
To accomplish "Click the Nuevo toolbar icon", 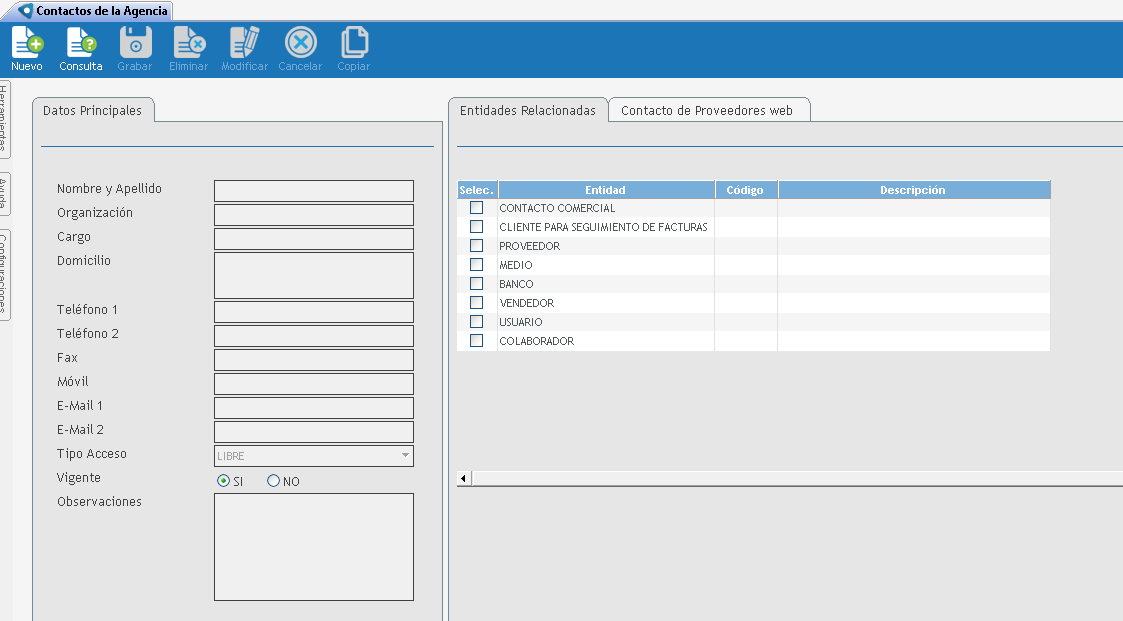I will 27,43.
